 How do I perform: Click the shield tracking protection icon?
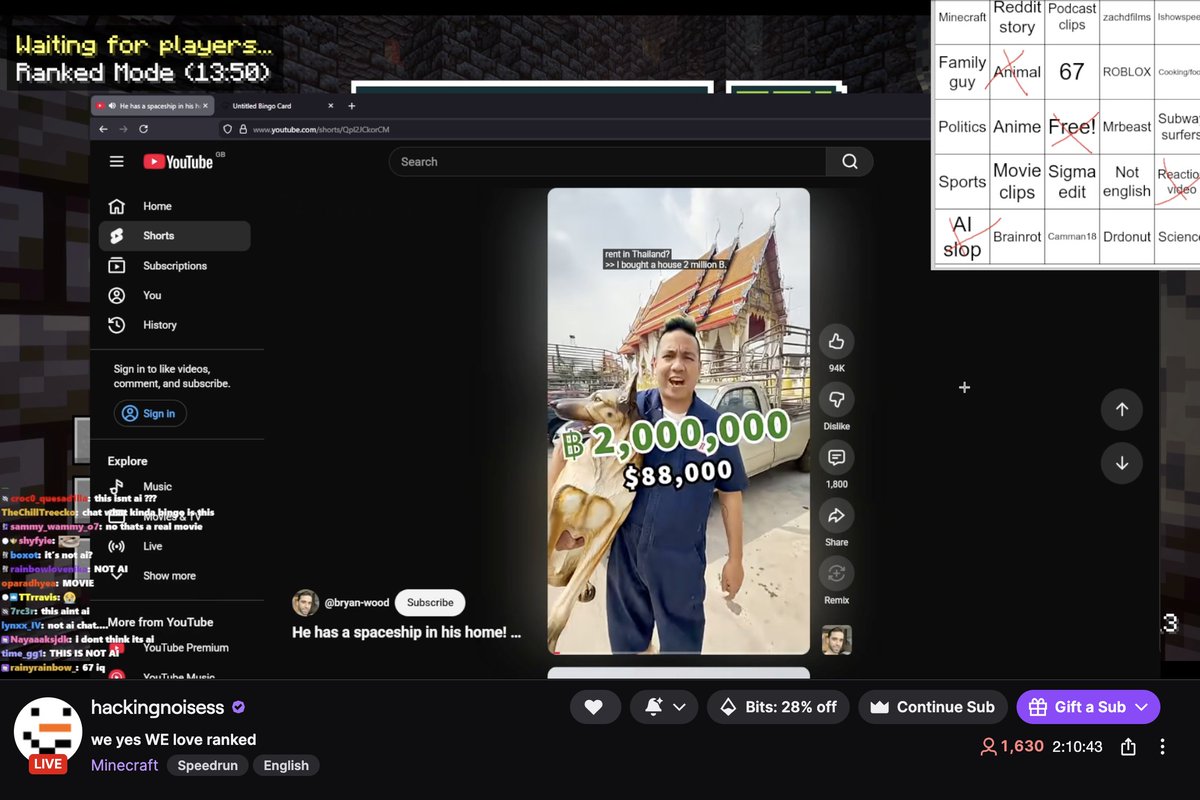tap(228, 129)
